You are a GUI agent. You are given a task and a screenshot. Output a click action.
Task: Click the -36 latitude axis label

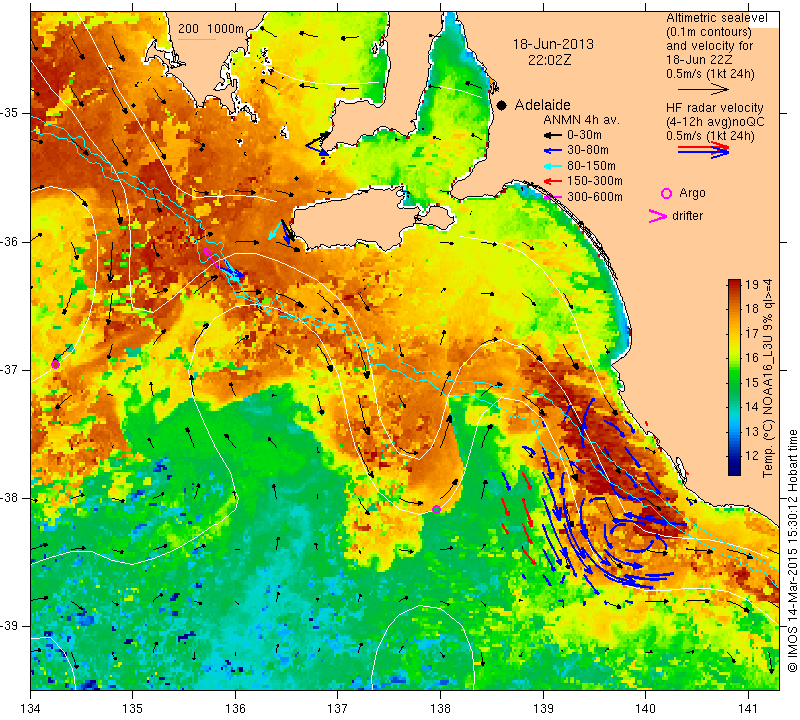click(x=10, y=241)
